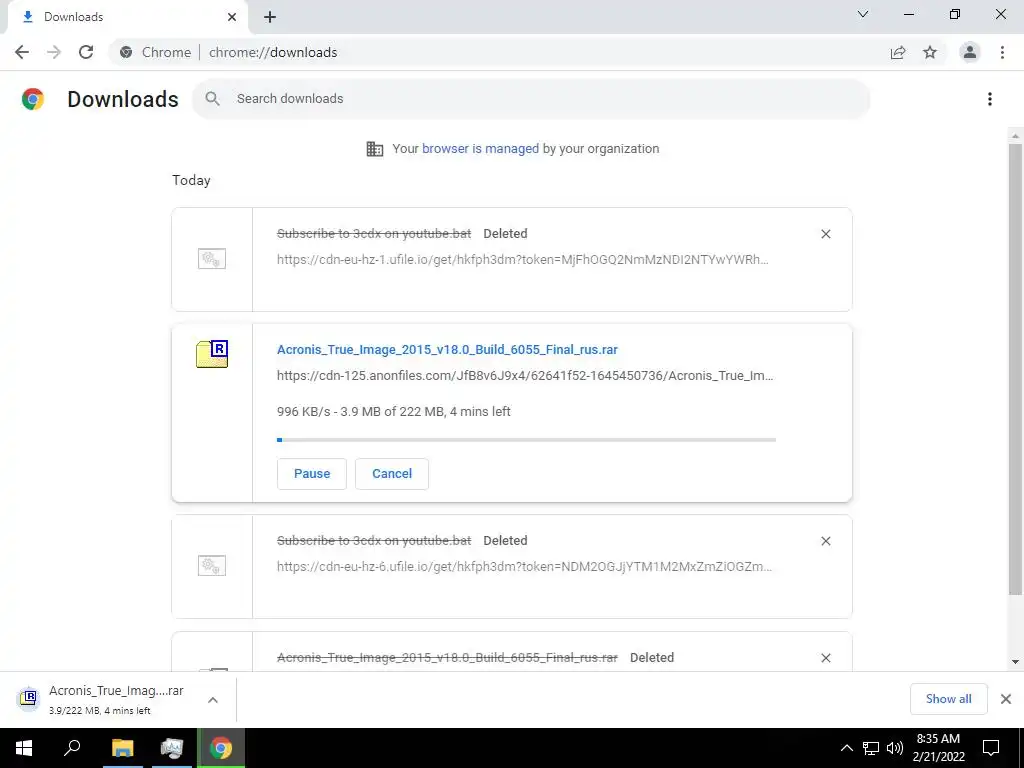Open anonfiles source URL of download
The image size is (1024, 768).
point(525,376)
